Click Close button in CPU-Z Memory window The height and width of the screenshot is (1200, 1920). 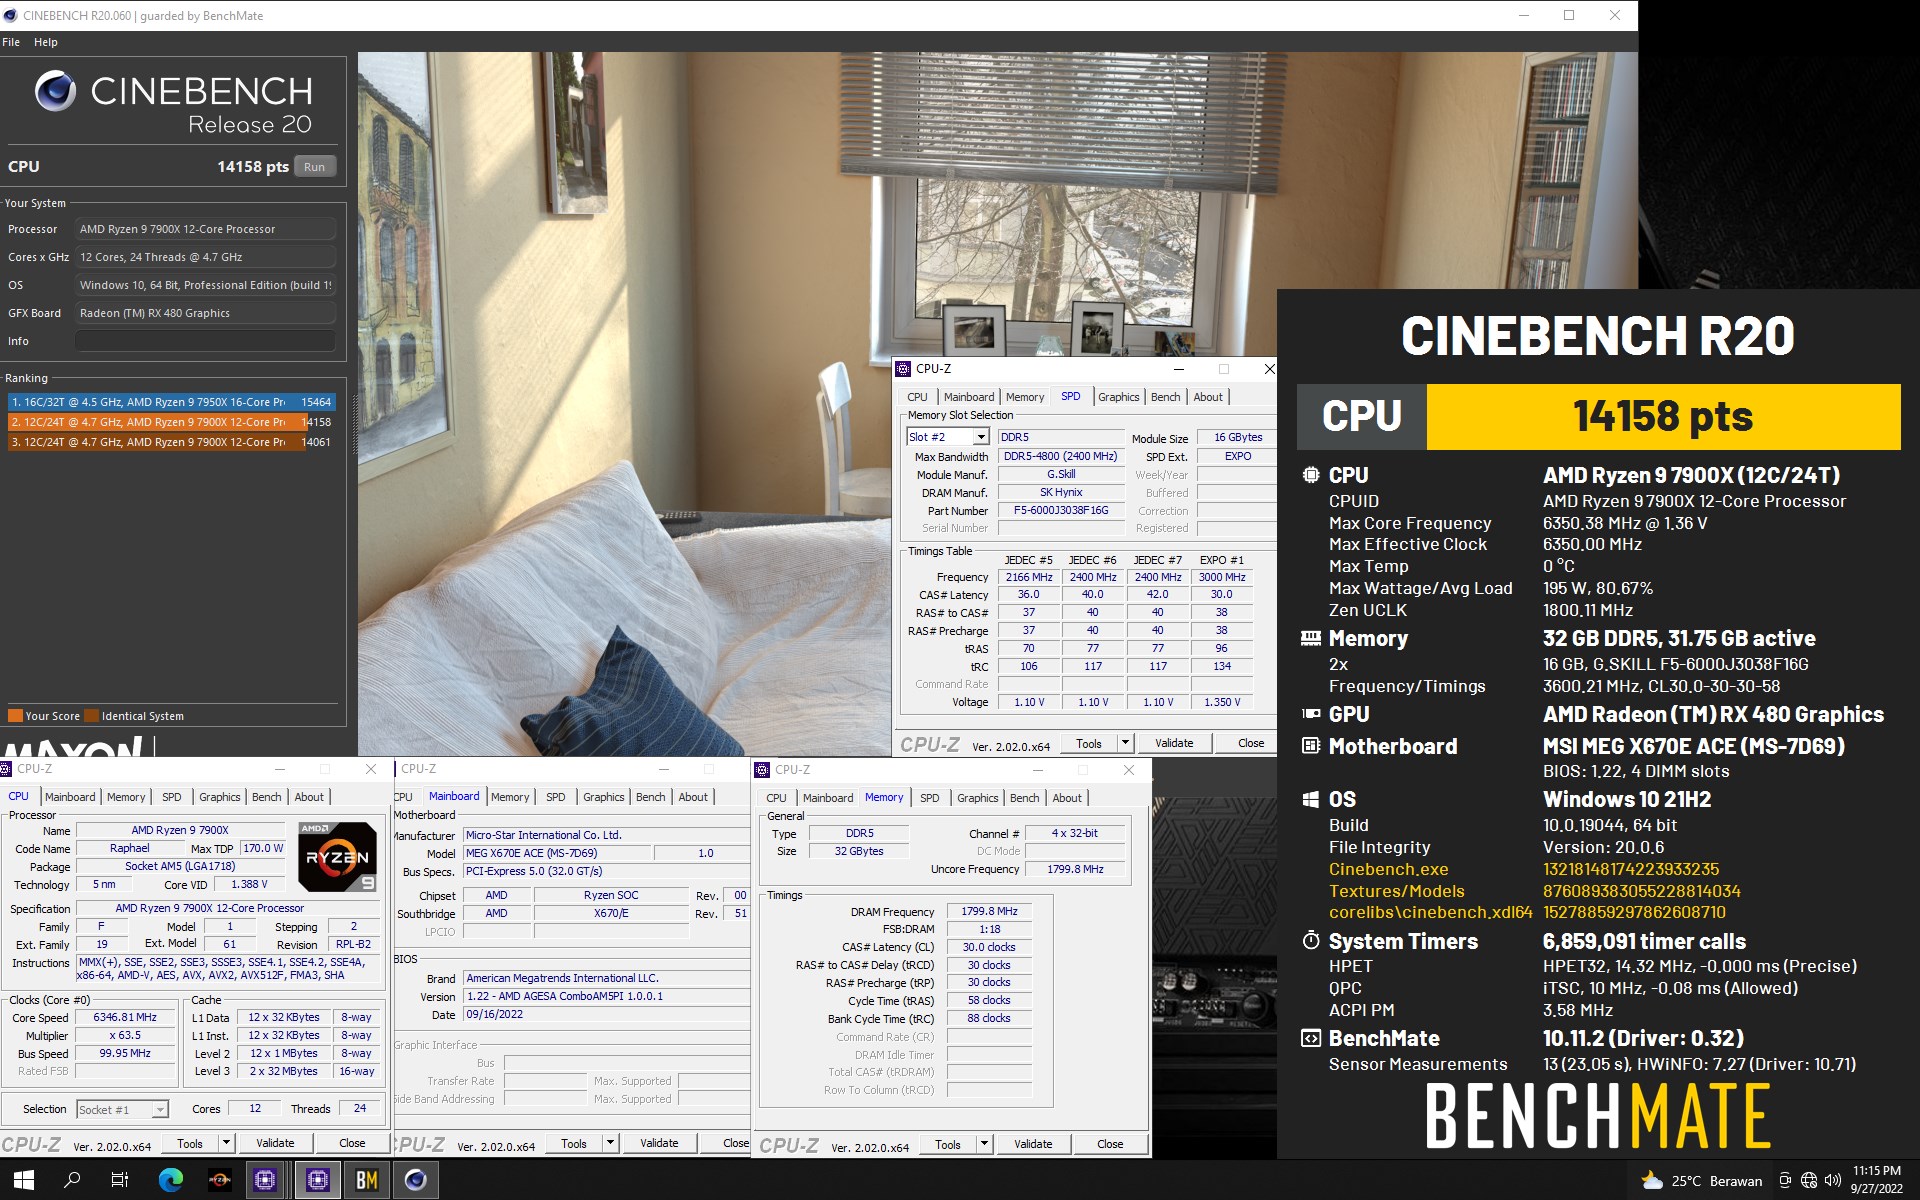[x=1110, y=1144]
